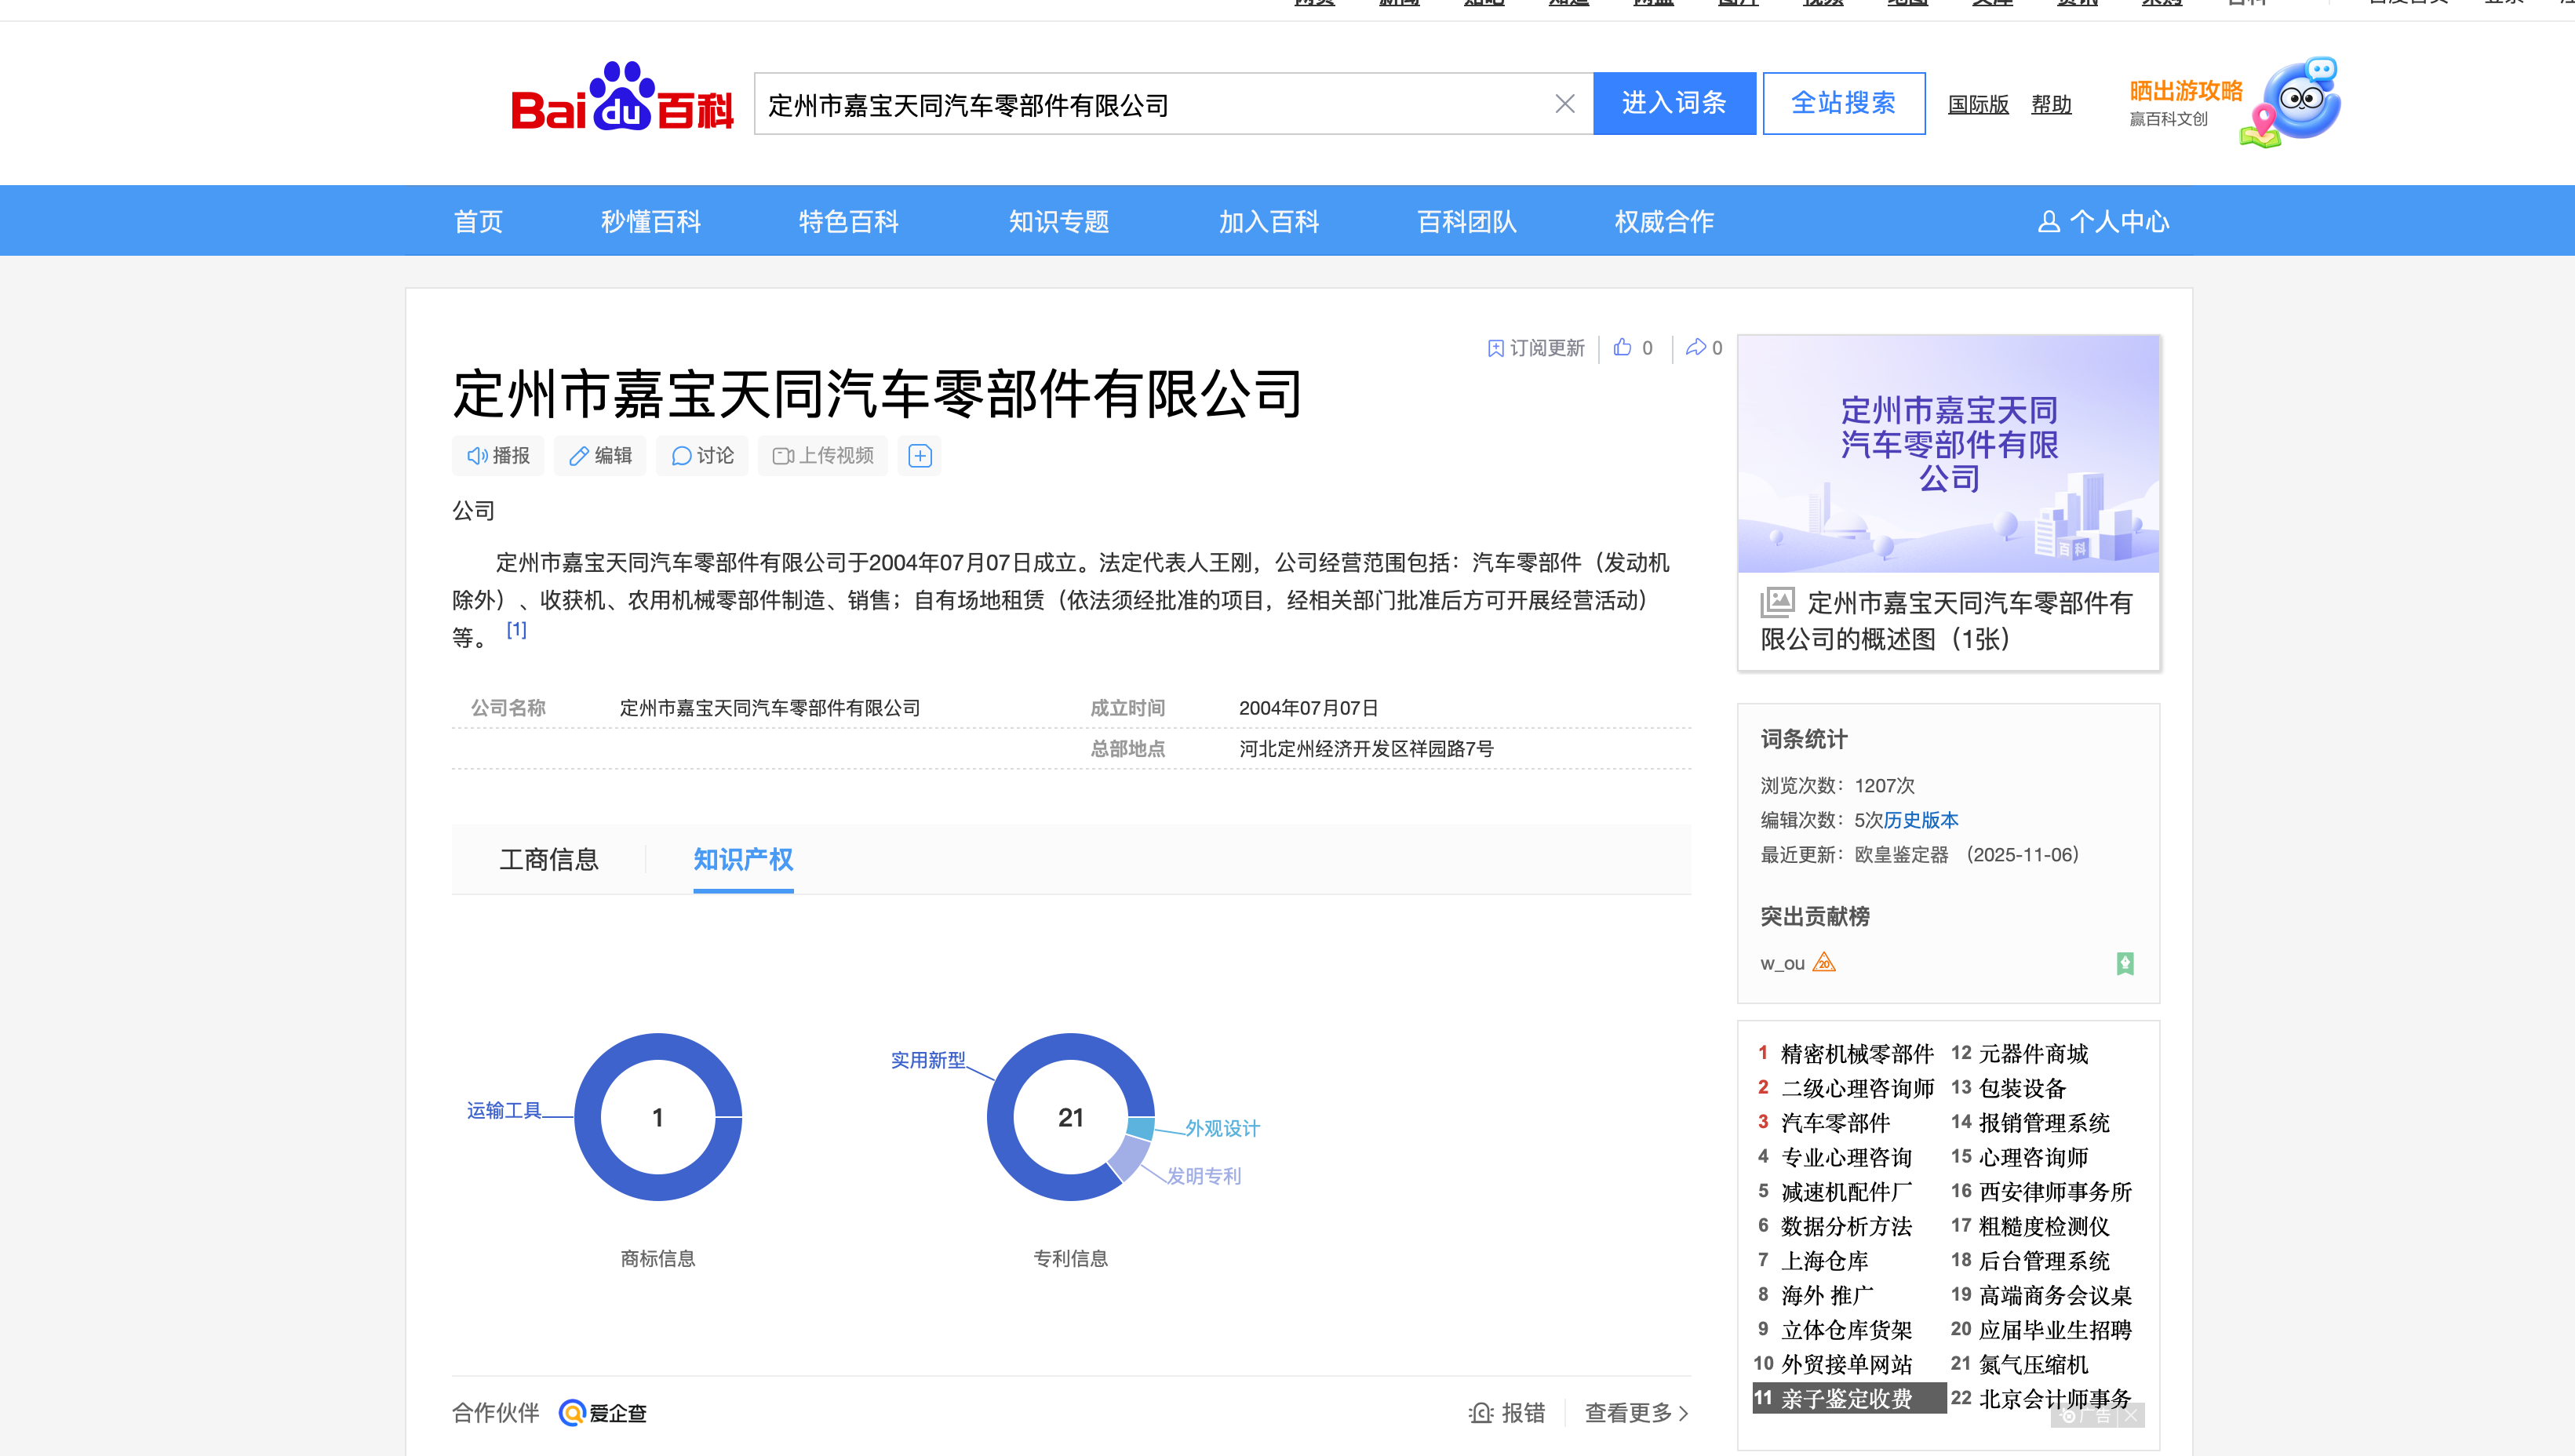Click the 爱企查 partner logo
The height and width of the screenshot is (1456, 2575).
tap(603, 1413)
